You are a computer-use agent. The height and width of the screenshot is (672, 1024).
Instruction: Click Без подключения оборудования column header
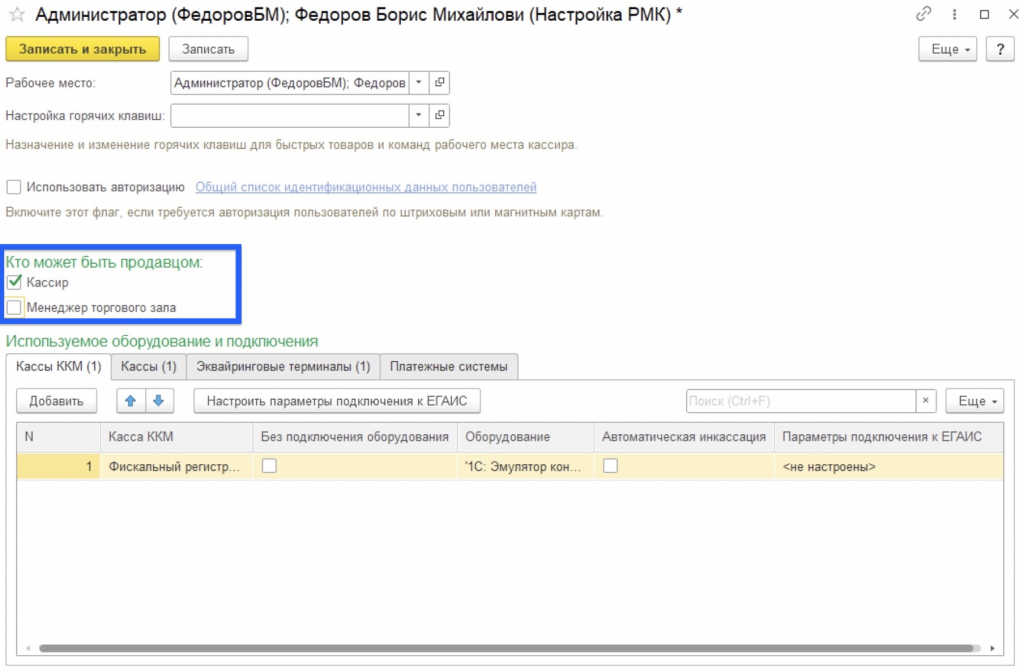coord(355,437)
